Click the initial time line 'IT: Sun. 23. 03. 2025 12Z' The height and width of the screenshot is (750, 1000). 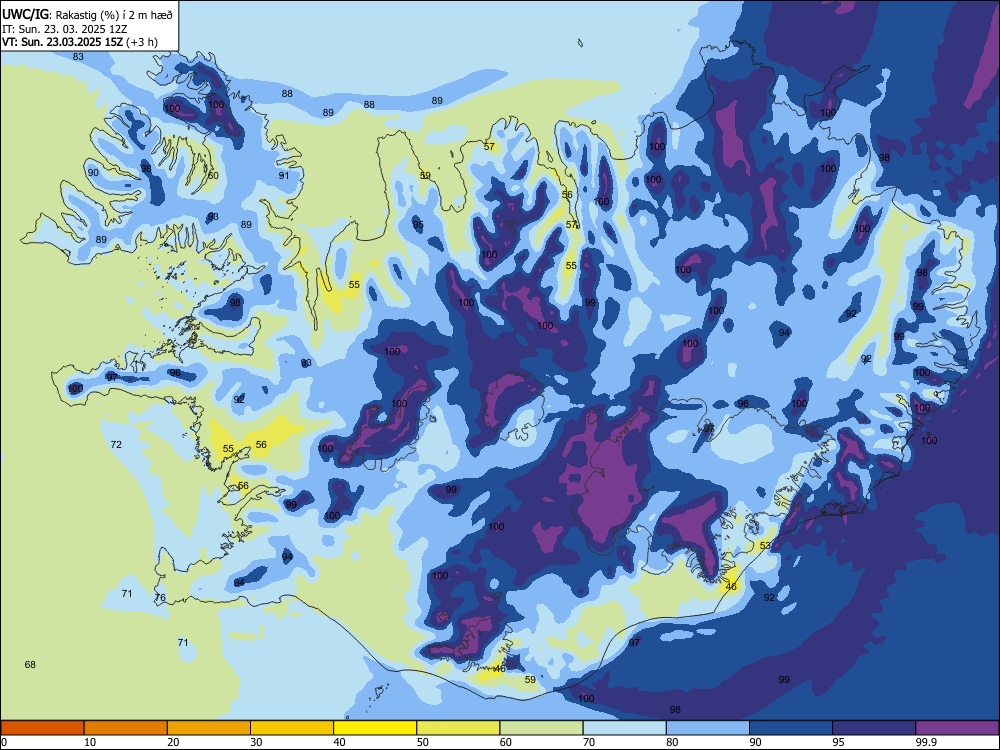[66, 29]
